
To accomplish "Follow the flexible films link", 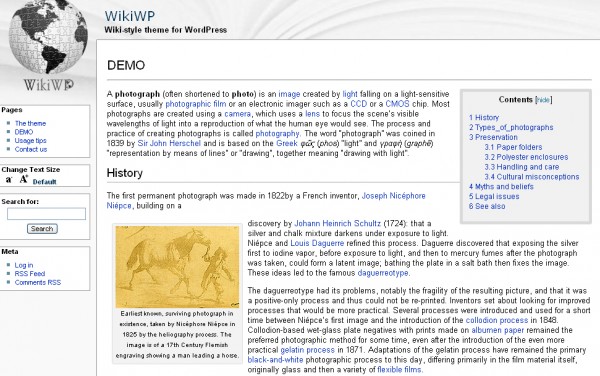I will coord(399,370).
